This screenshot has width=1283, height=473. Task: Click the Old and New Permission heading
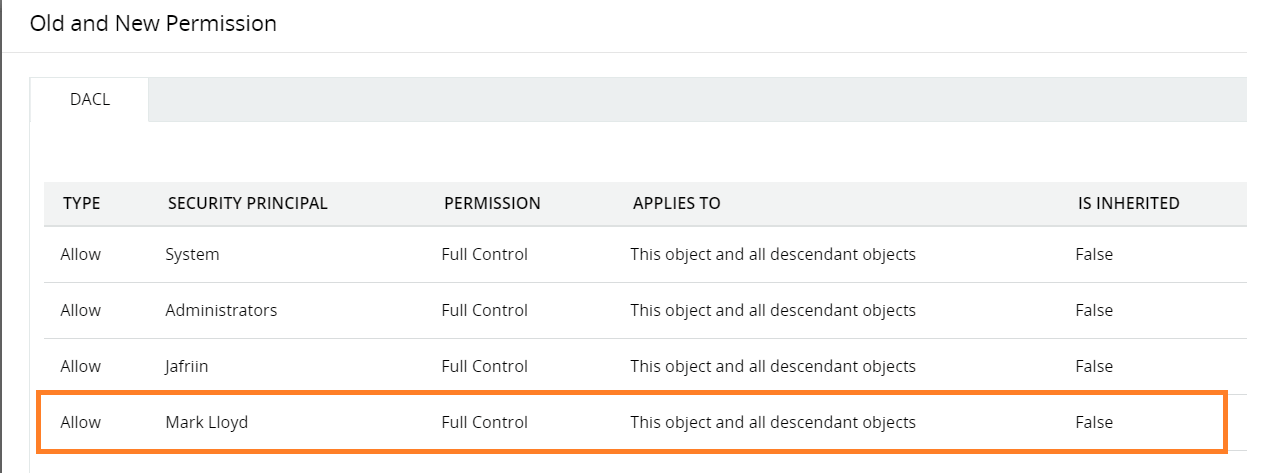click(153, 23)
